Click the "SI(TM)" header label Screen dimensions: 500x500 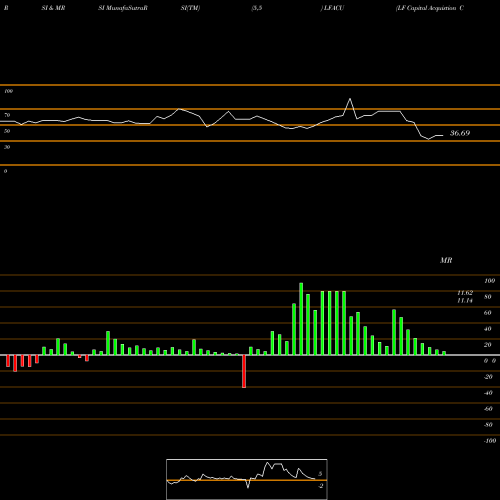point(190,8)
